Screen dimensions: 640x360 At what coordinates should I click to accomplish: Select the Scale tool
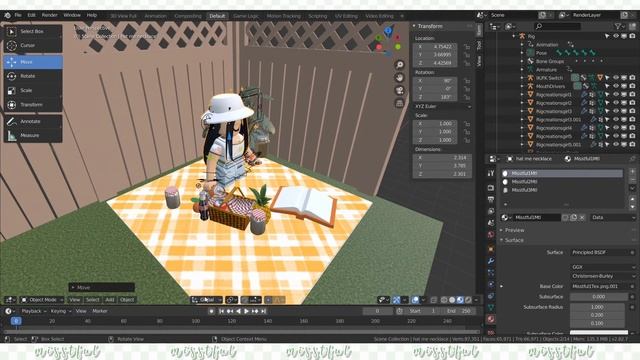[33, 91]
